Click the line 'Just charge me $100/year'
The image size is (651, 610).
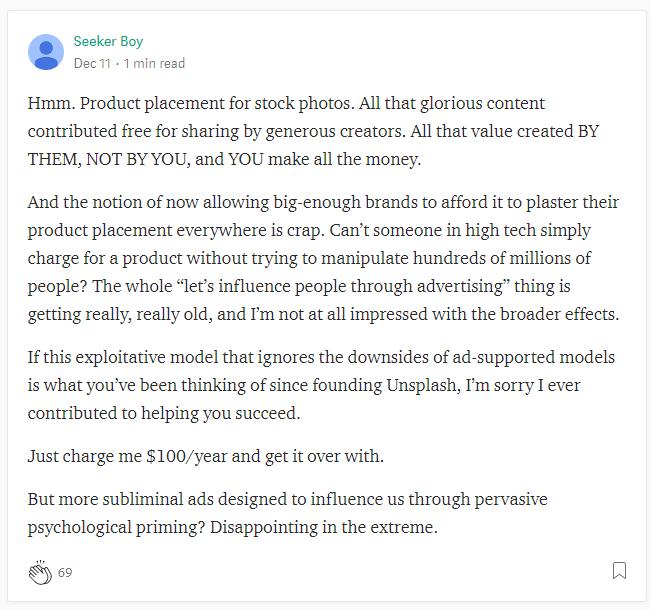click(205, 456)
